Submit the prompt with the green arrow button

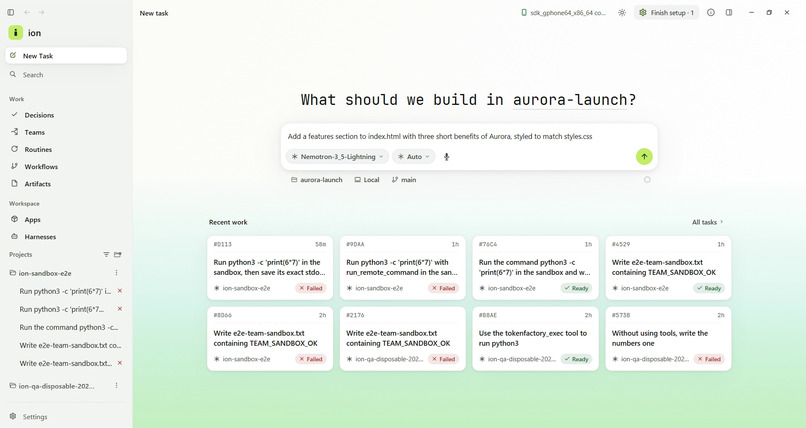click(644, 157)
